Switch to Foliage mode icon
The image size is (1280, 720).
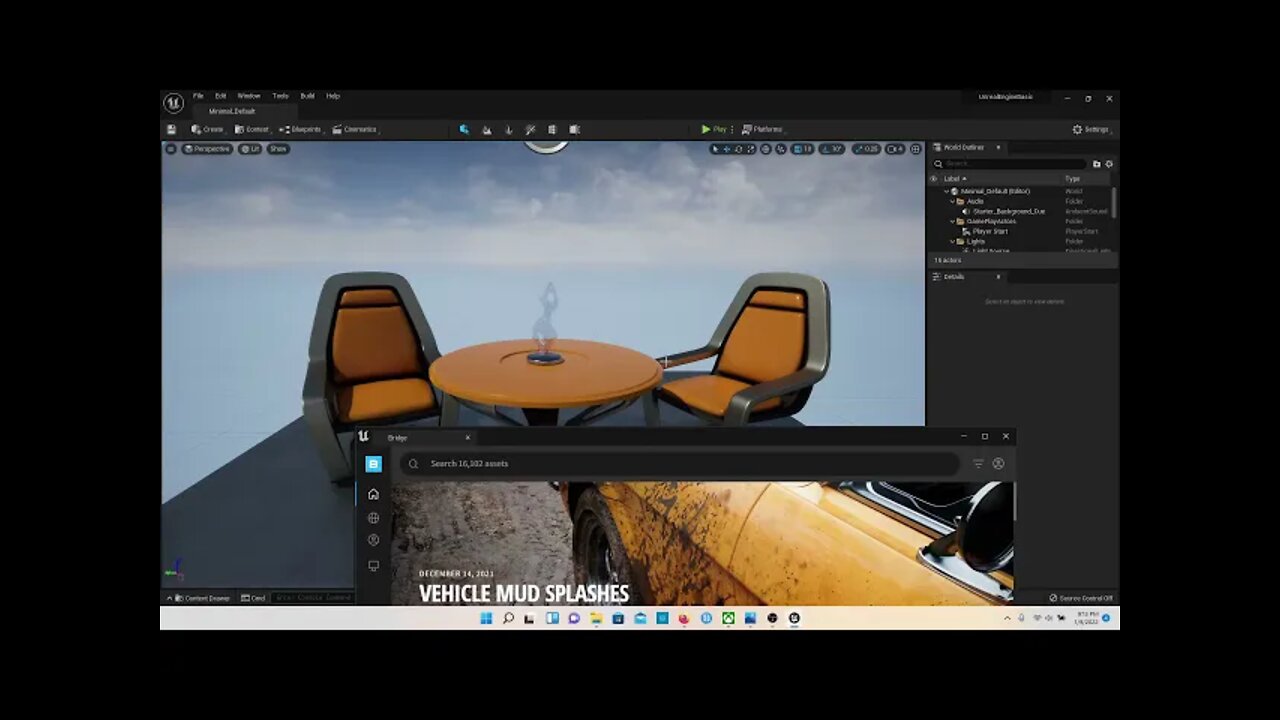508,129
